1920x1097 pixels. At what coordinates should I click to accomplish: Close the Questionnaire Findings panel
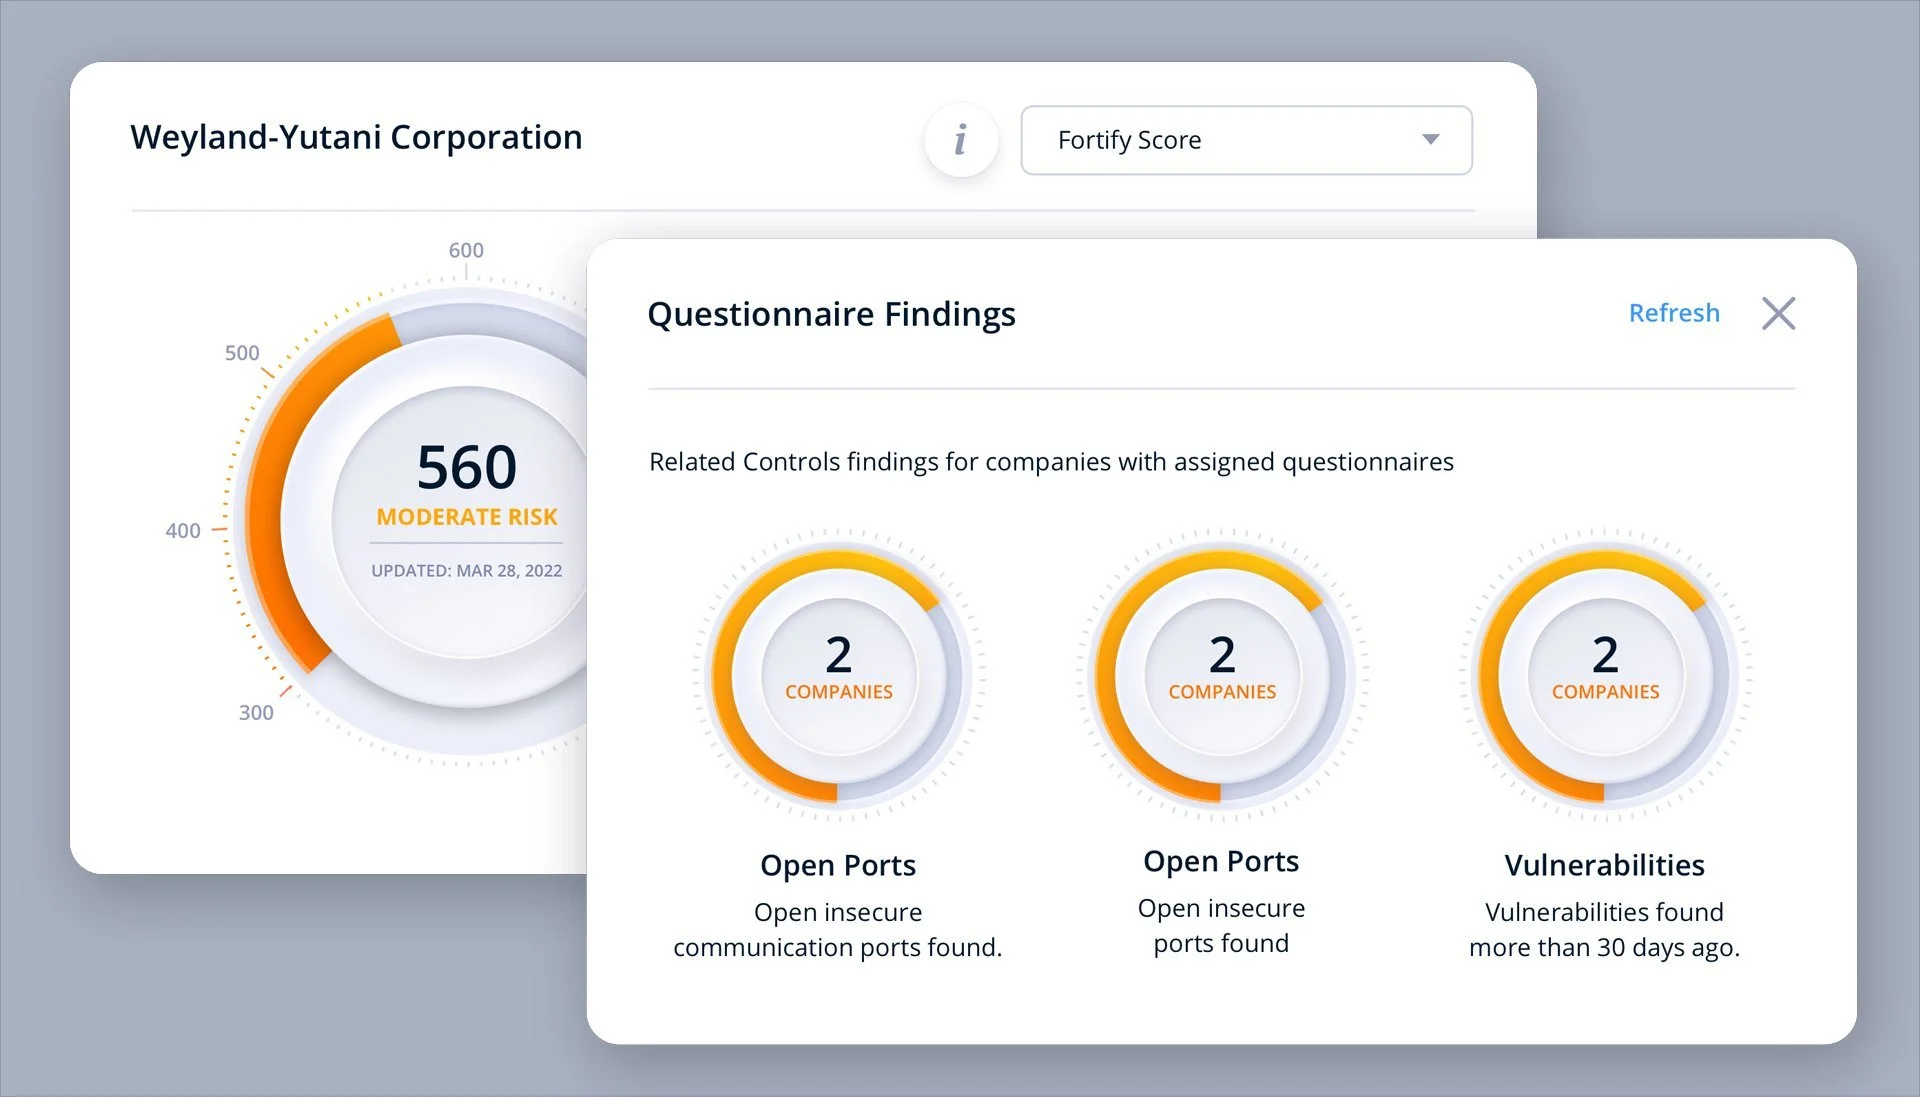coord(1777,313)
